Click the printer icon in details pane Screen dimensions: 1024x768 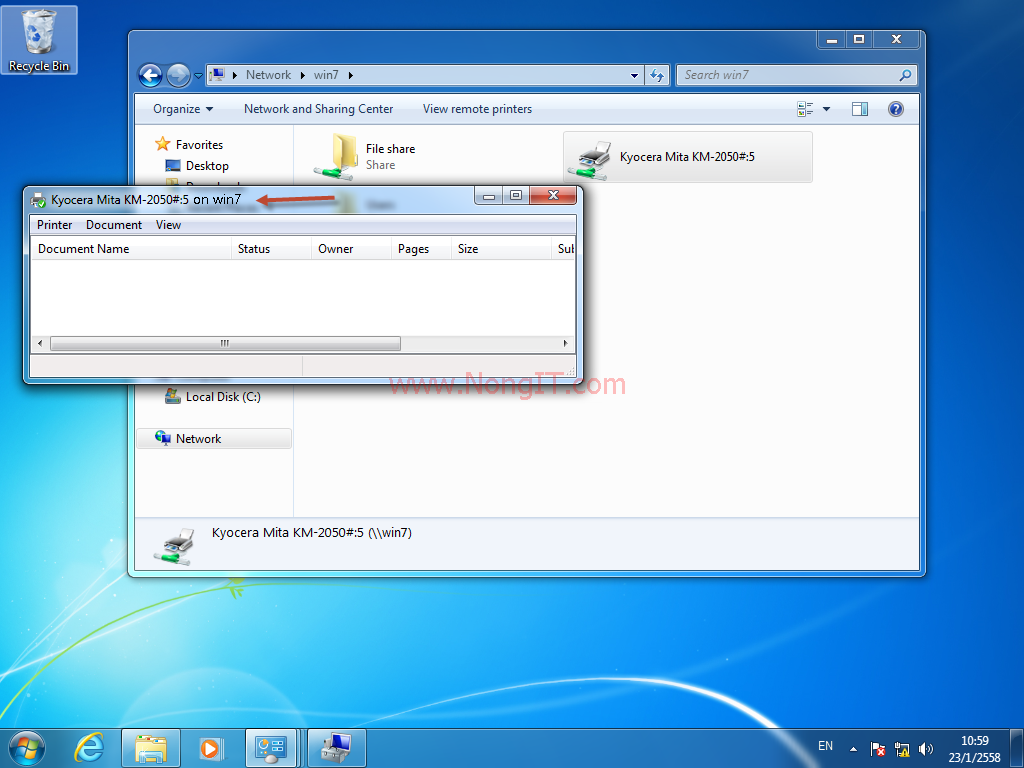coord(174,546)
